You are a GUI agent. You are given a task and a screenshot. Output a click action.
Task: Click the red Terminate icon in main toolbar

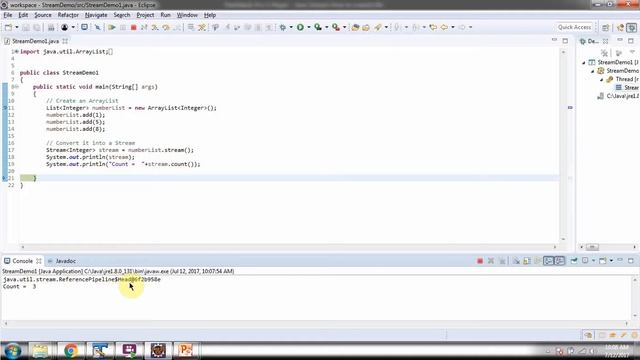pyautogui.click(x=133, y=27)
